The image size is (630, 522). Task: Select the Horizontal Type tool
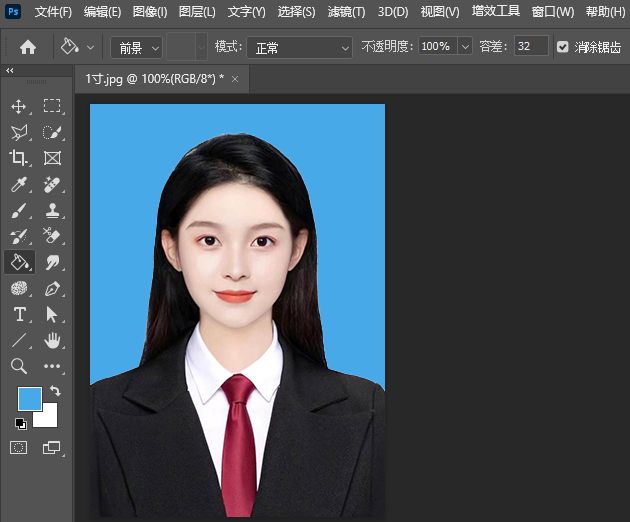pos(19,314)
